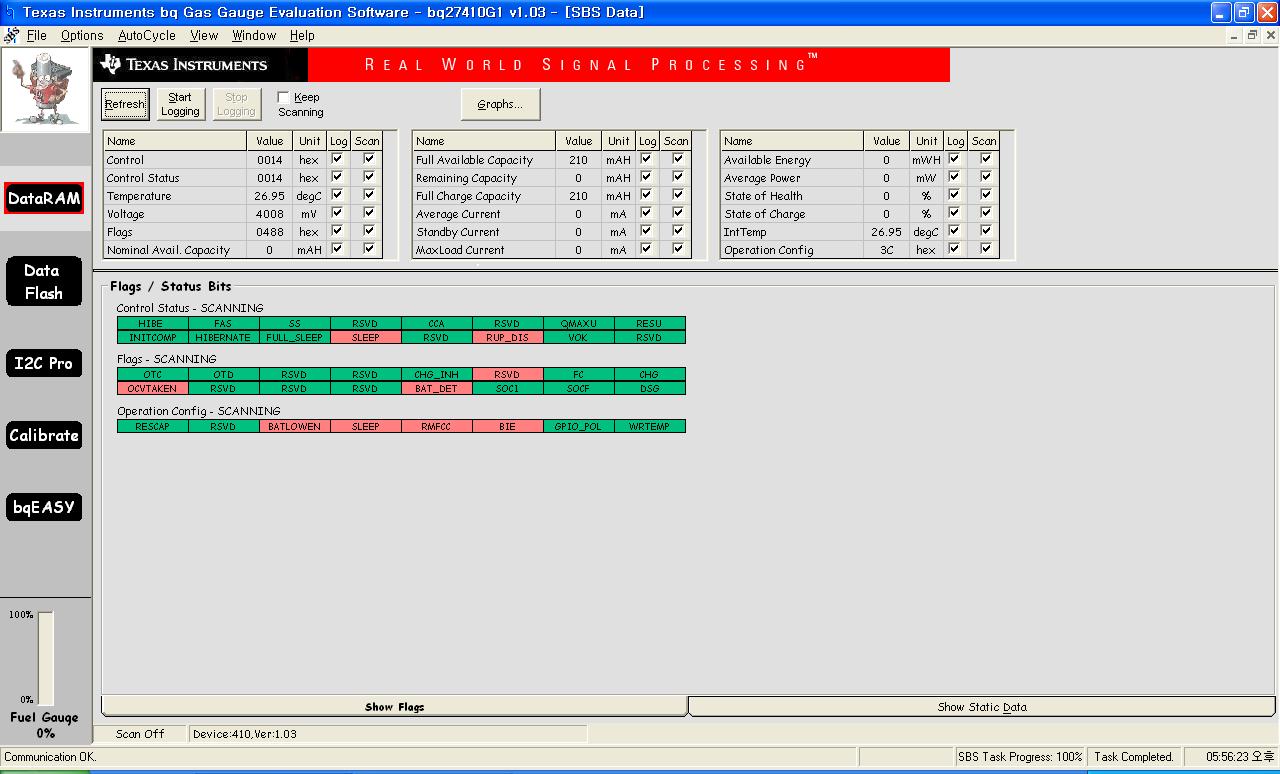
Task: Toggle Log checkbox for State of Charge
Action: pos(954,213)
